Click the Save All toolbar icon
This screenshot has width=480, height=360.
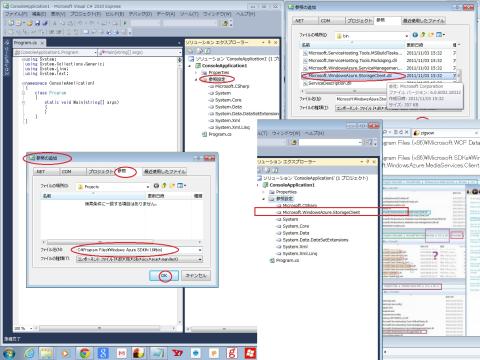coord(45,23)
